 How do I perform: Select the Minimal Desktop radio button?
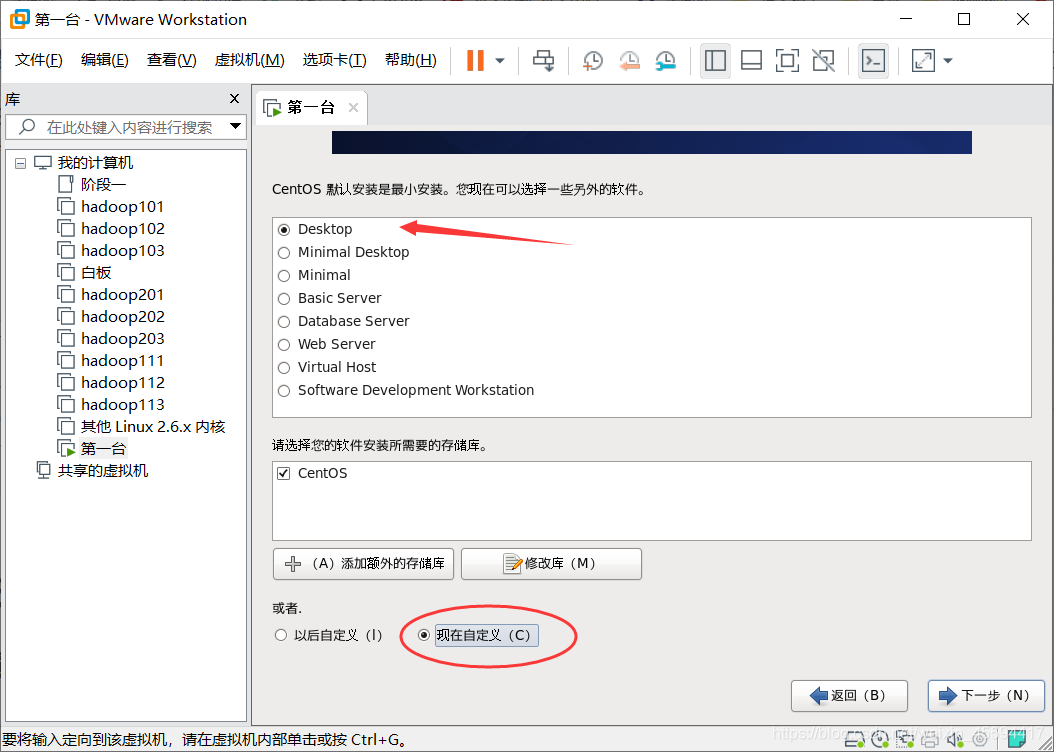pyautogui.click(x=284, y=253)
